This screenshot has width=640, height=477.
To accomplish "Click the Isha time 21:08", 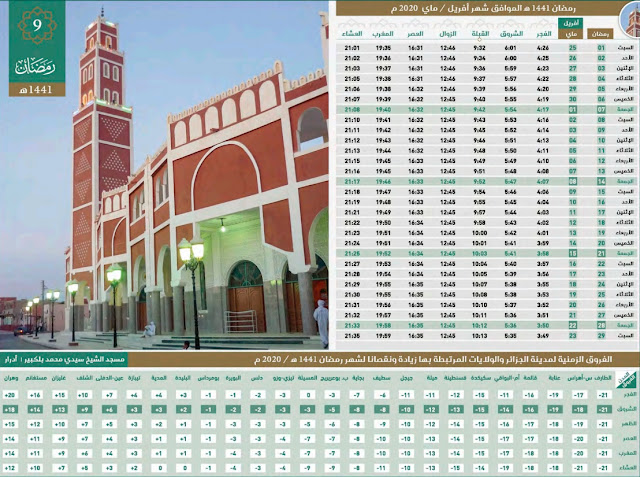I will point(352,109).
